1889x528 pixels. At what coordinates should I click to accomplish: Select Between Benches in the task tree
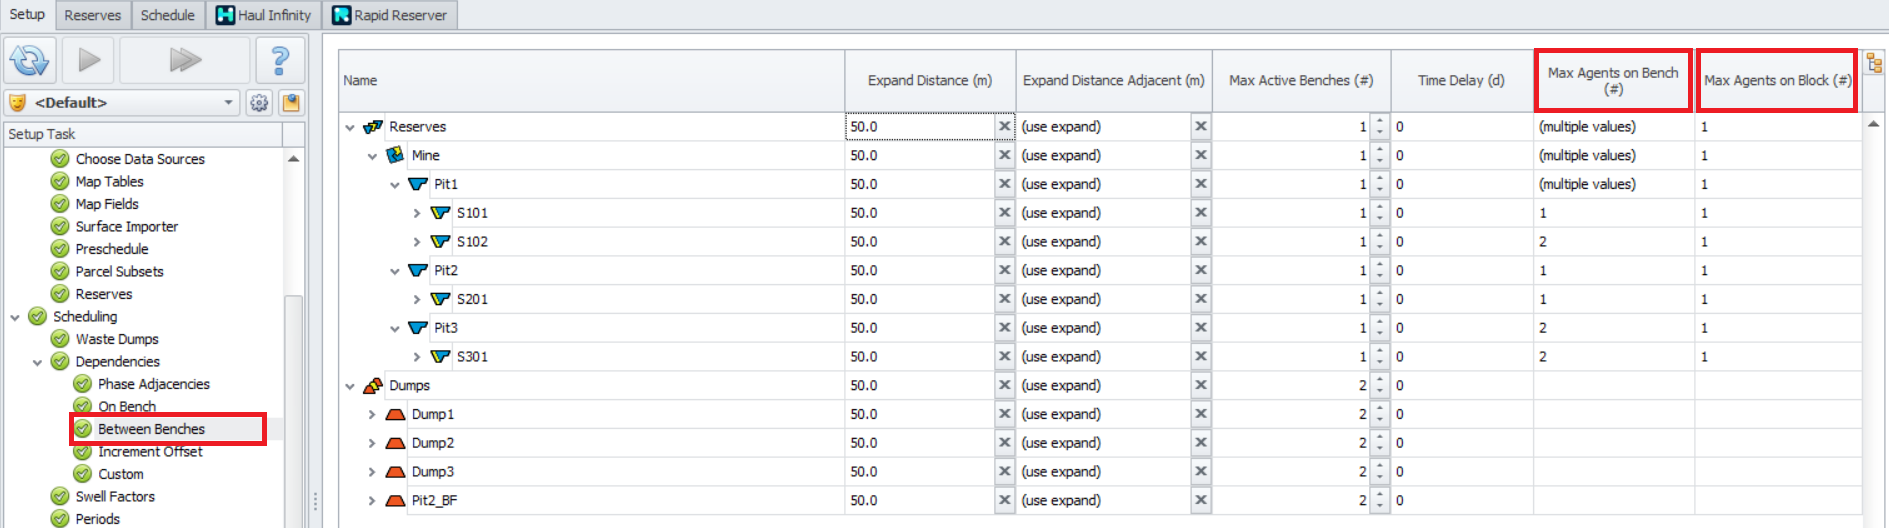point(151,429)
